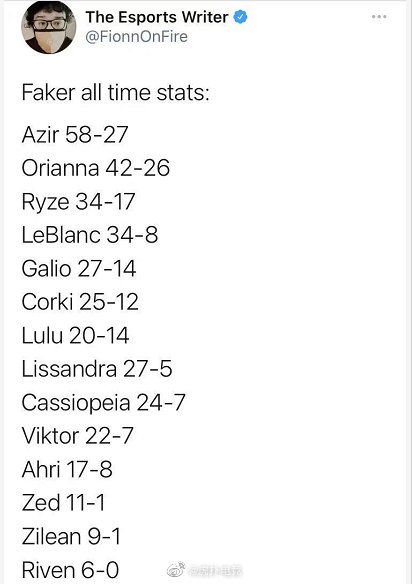The height and width of the screenshot is (584, 412).
Task: Click the Zed 11-1 line
Action: click(x=63, y=502)
